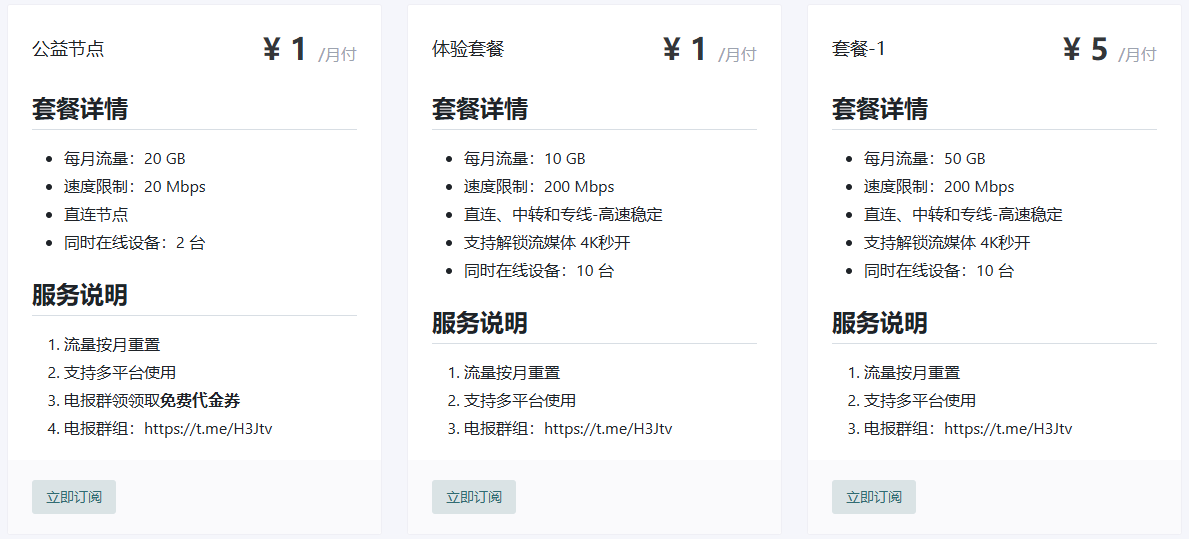Click the 速度限制：20 Mbps item
The image size is (1189, 539).
pos(135,186)
